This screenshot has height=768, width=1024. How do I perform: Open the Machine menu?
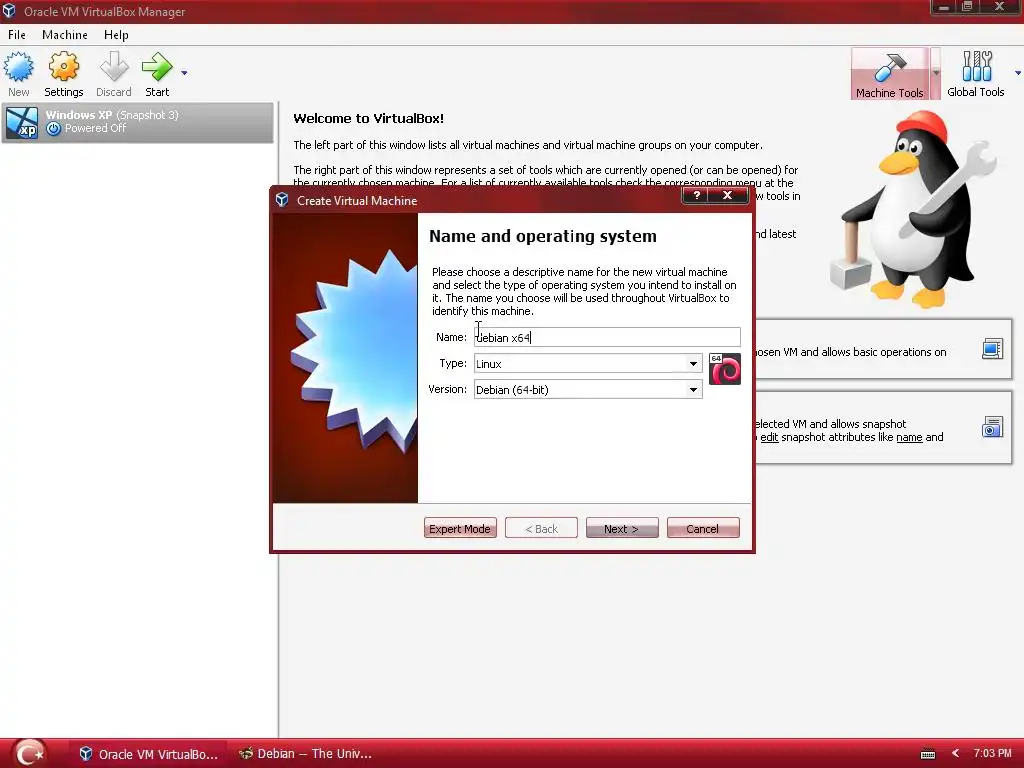65,35
